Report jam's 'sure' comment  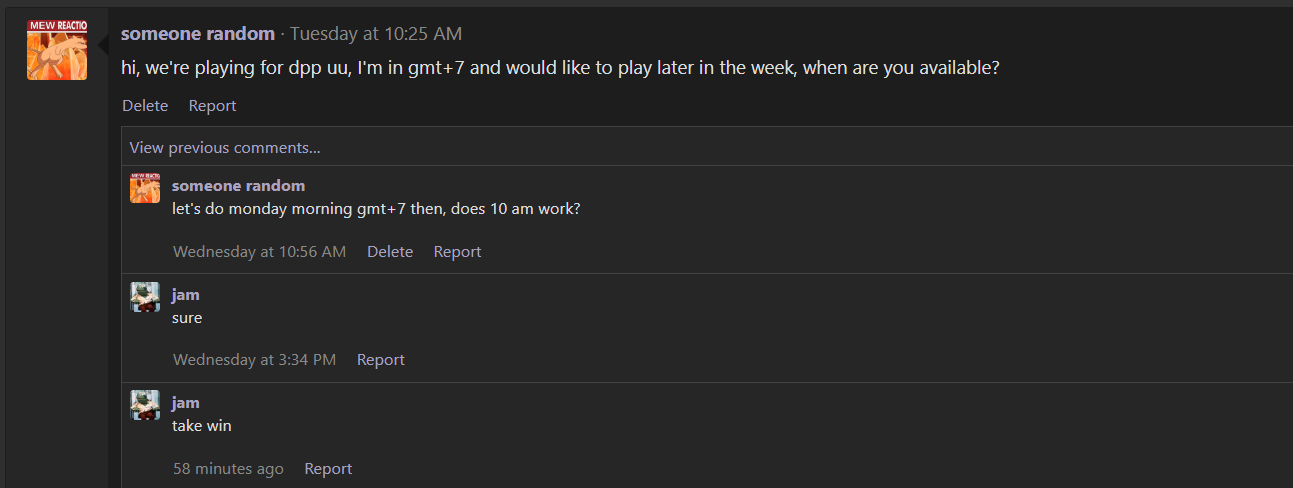(381, 360)
